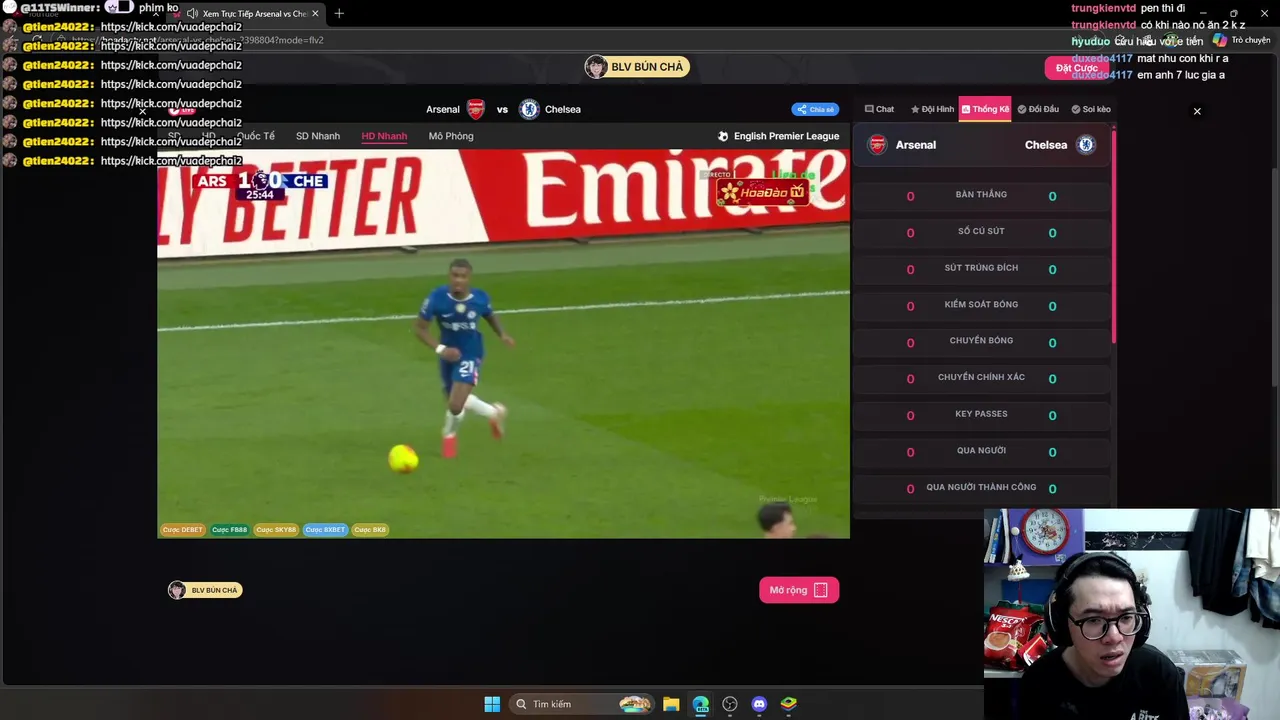Viewport: 1280px width, 720px height.
Task: Click the Cược 8XBET tag
Action: [325, 530]
